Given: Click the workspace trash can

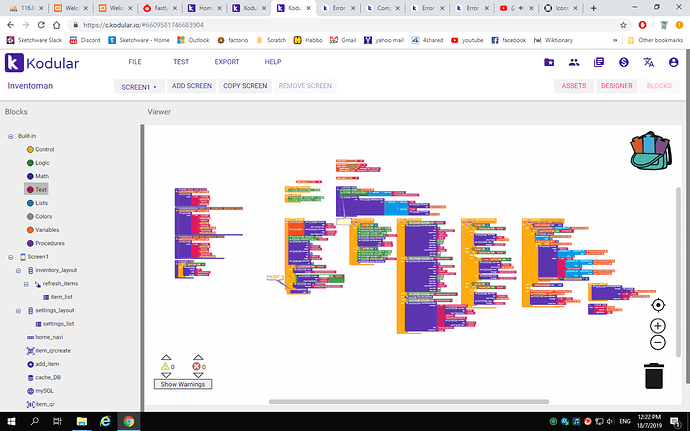Looking at the screenshot, I should pos(654,376).
